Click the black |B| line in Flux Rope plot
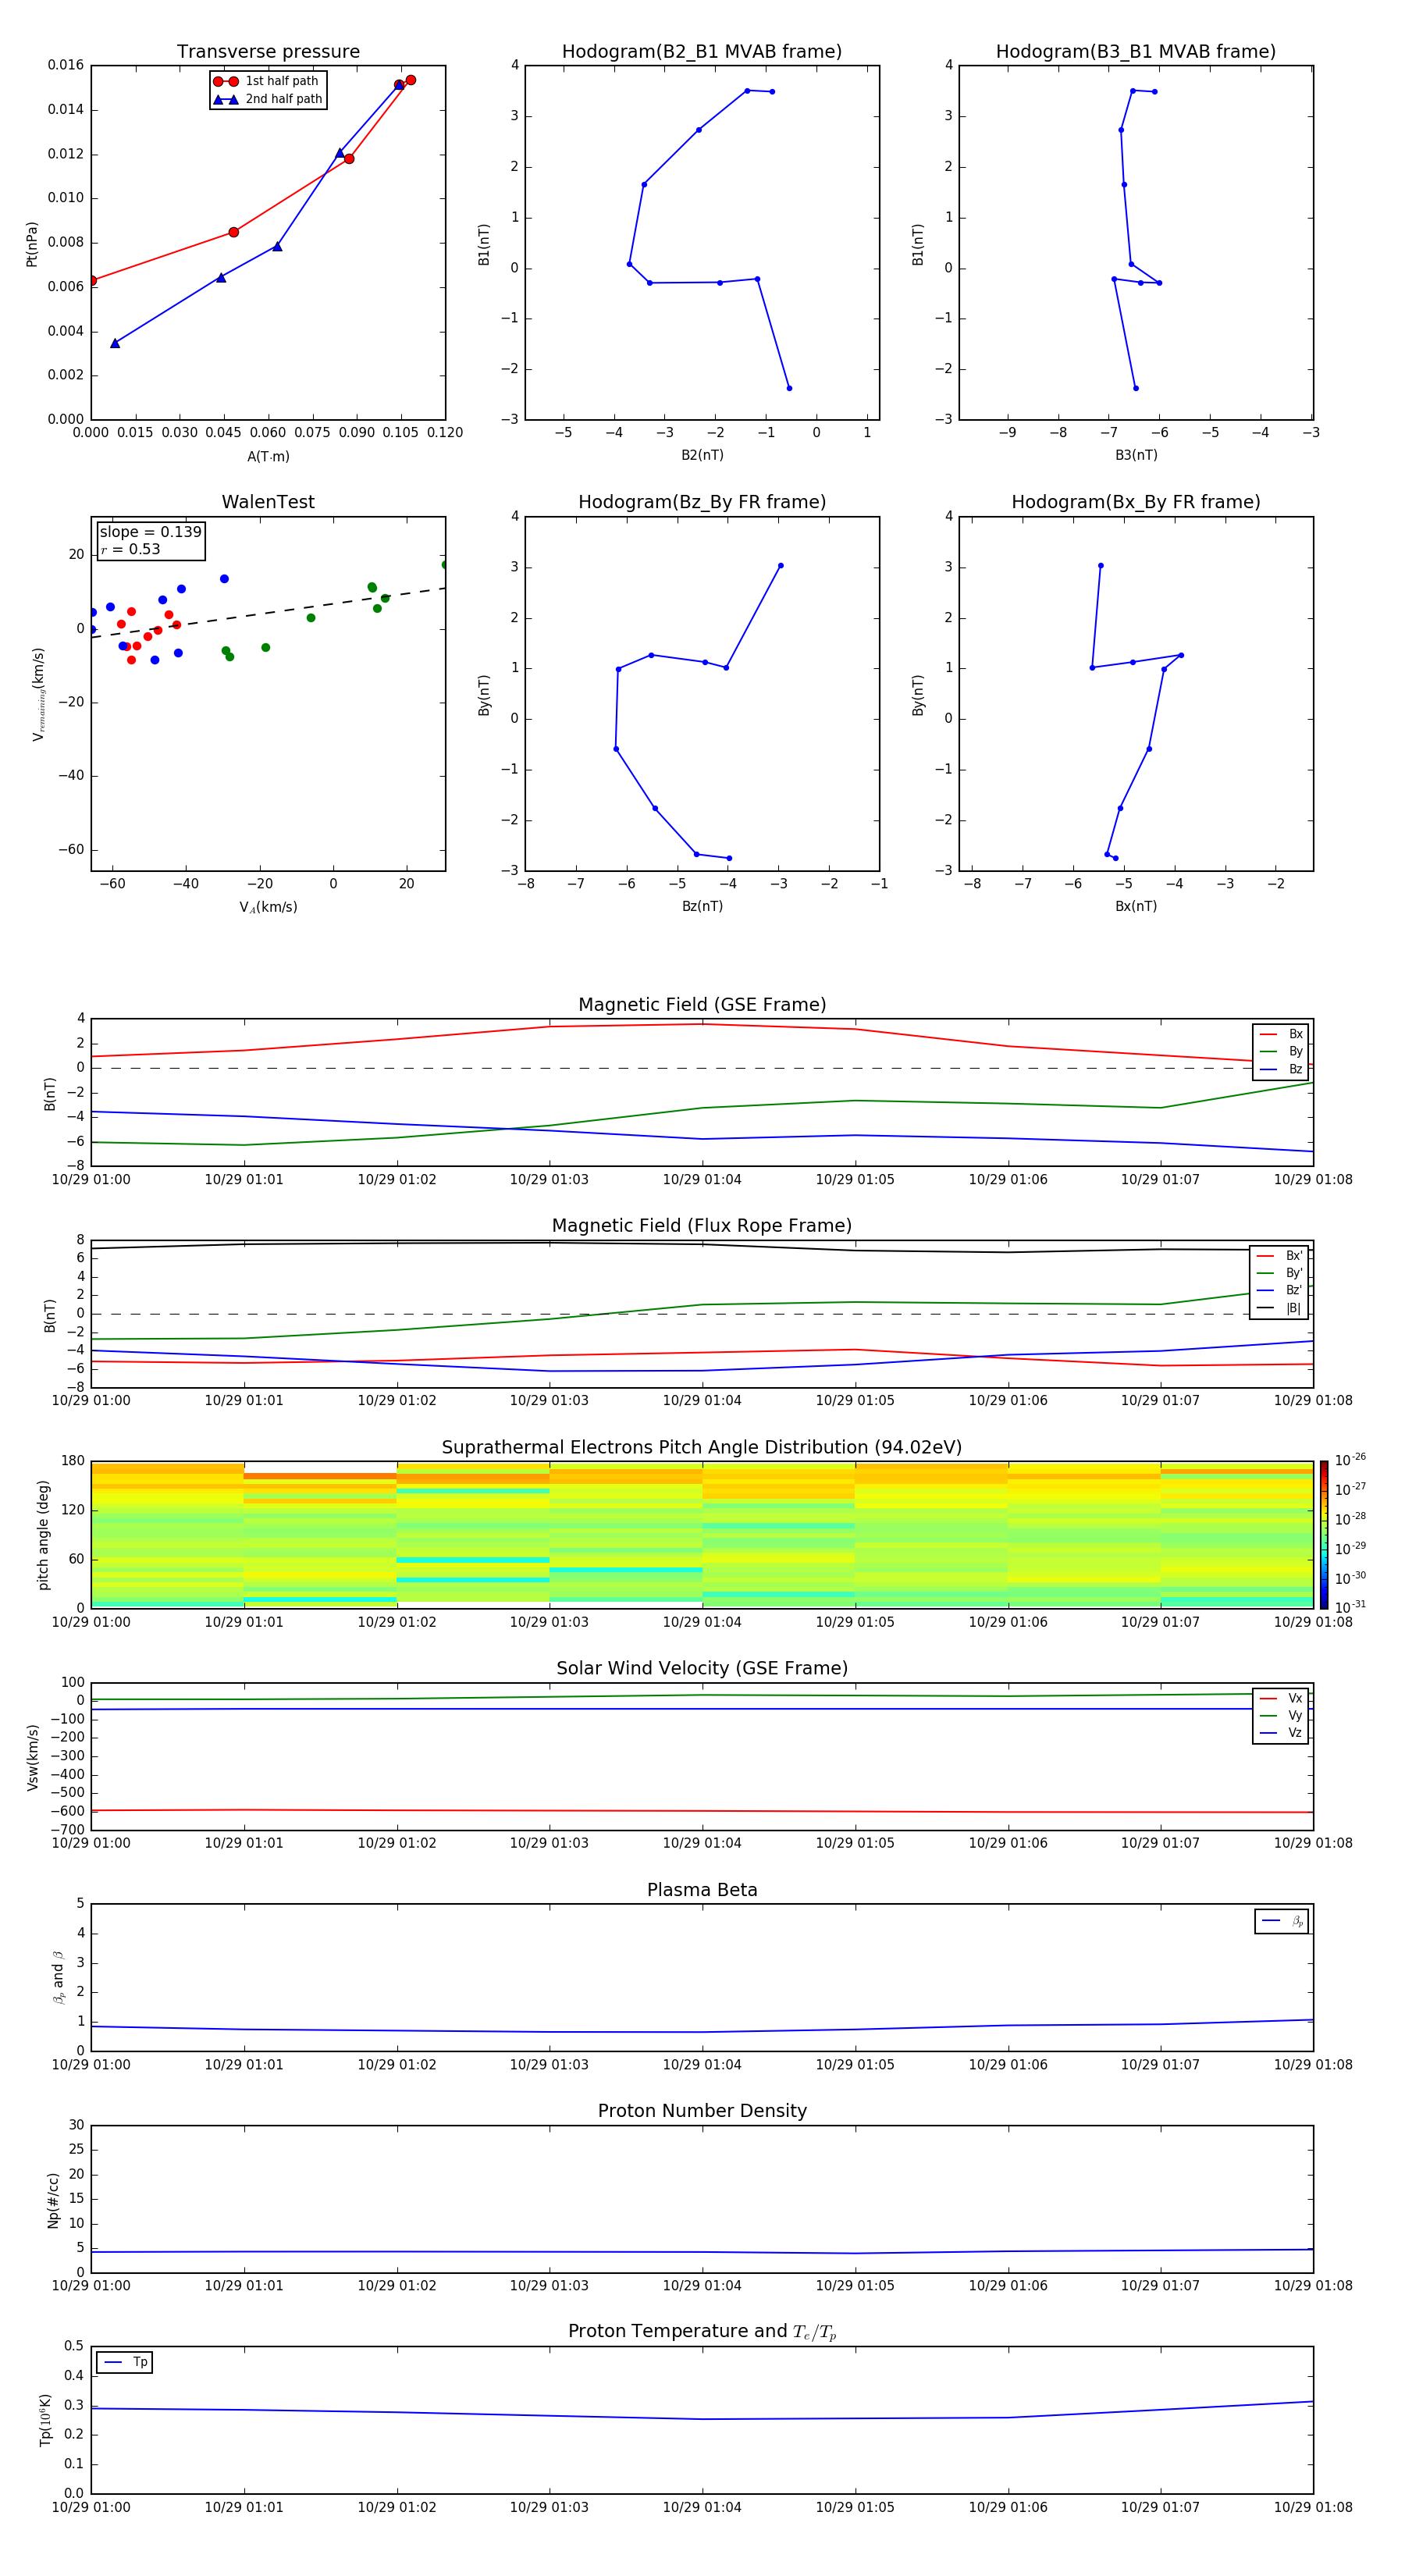The width and height of the screenshot is (1405, 2576). (x=702, y=1246)
